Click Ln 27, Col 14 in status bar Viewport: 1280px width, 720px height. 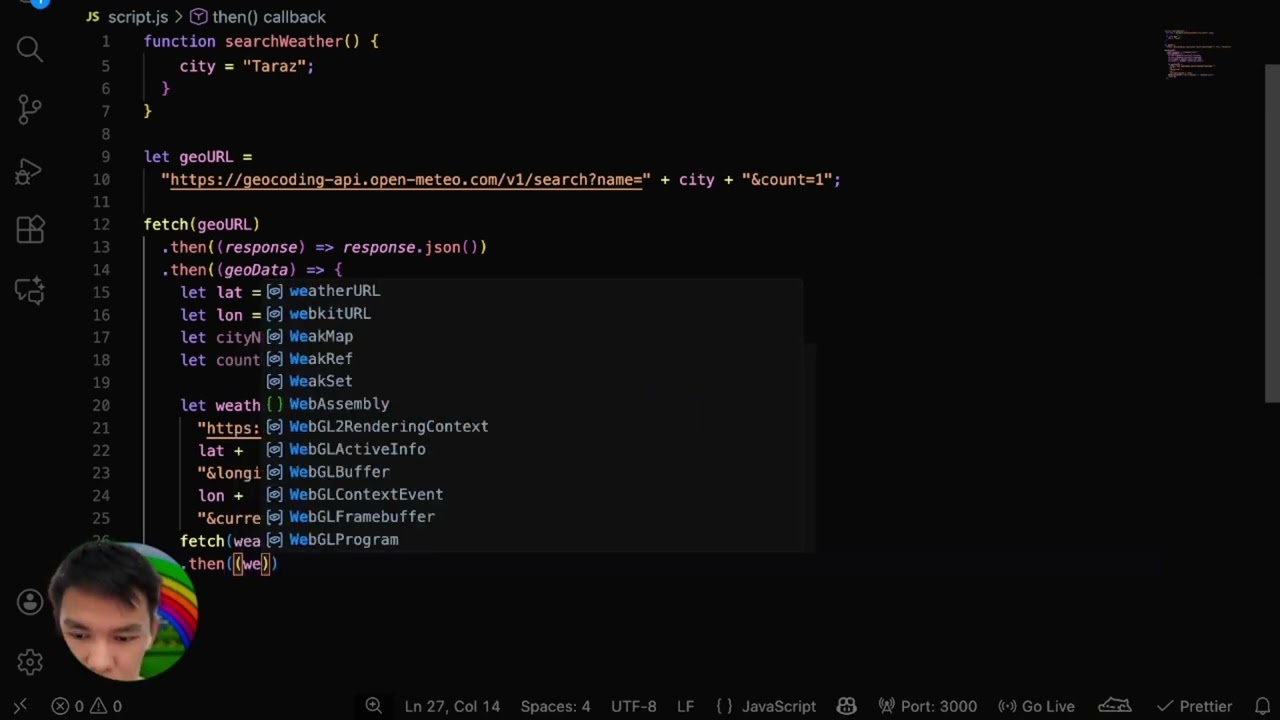[452, 706]
